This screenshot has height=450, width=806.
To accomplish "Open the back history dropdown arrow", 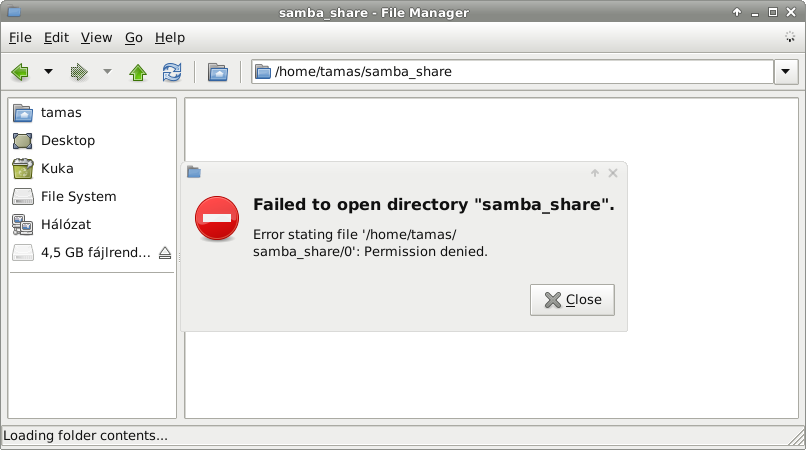I will (48, 72).
